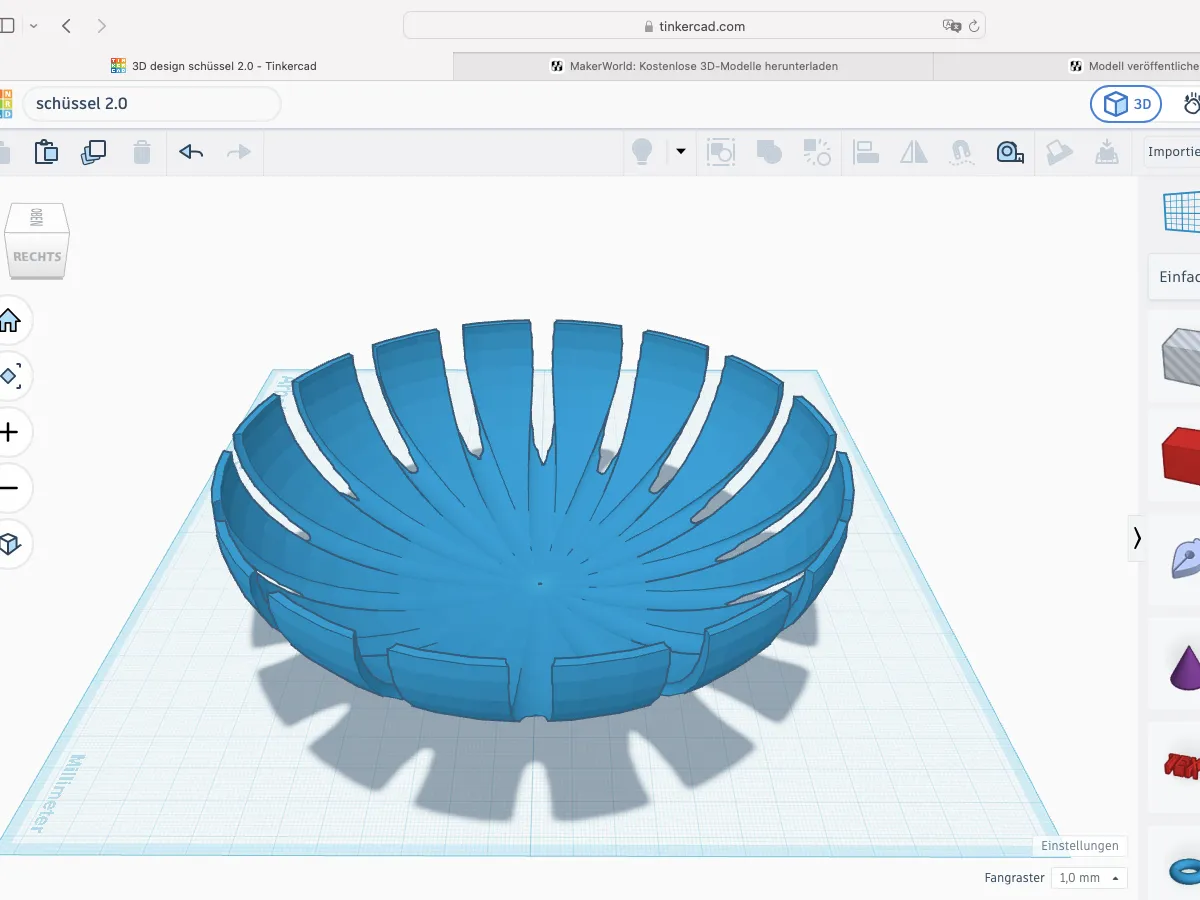Image resolution: width=1200 pixels, height=900 pixels.
Task: Zoom out with the minus icon
Action: click(x=10, y=488)
